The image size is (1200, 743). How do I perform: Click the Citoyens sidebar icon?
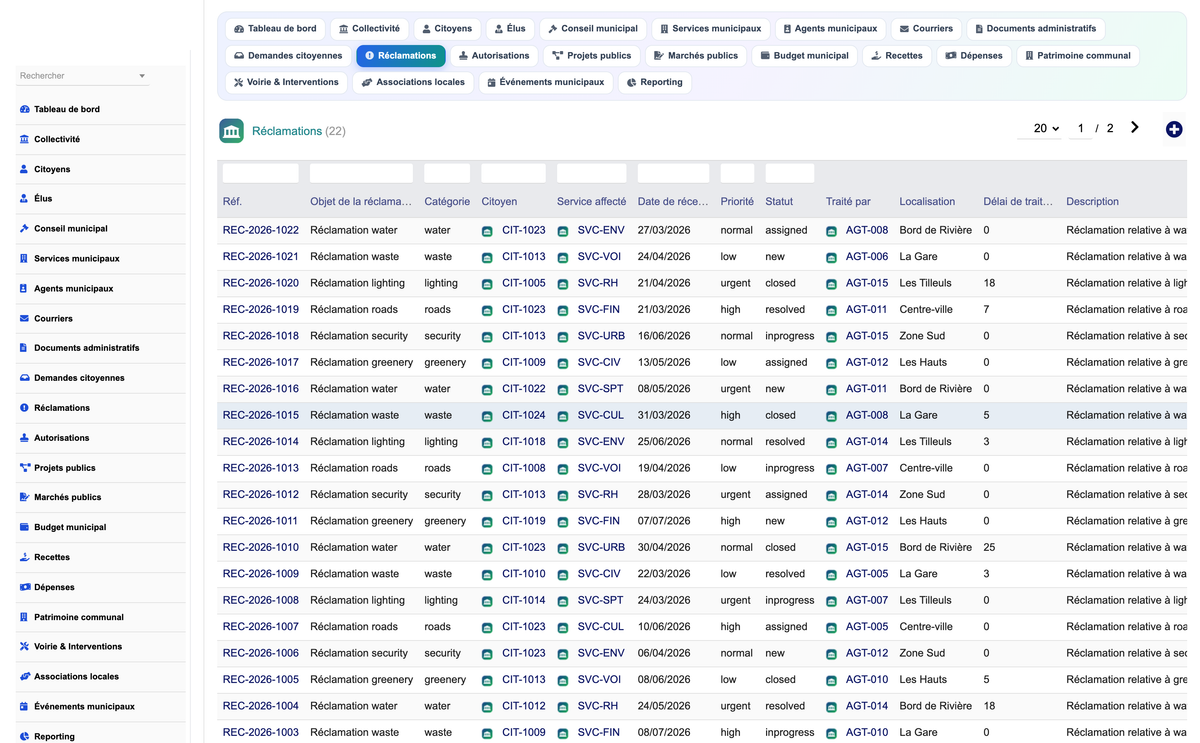25,169
